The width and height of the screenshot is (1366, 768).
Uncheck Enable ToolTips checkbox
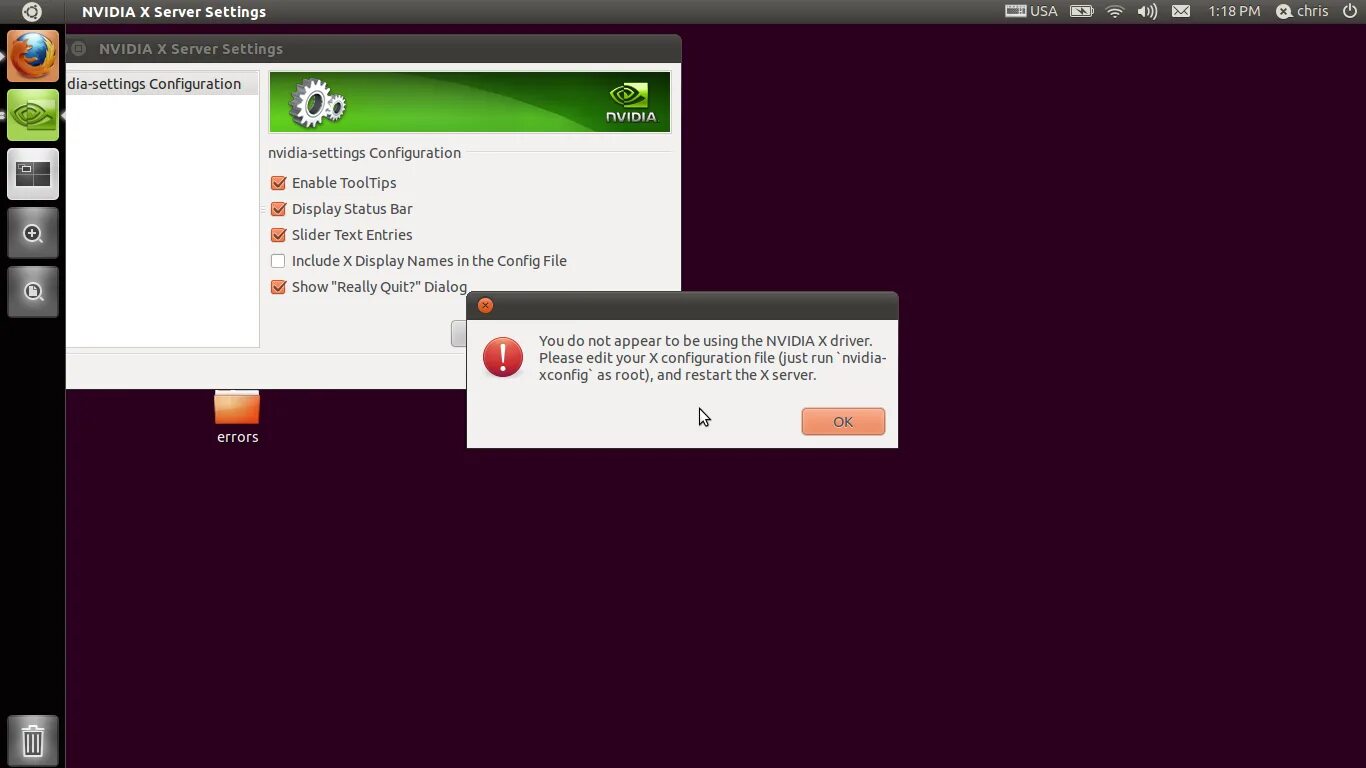tap(278, 183)
